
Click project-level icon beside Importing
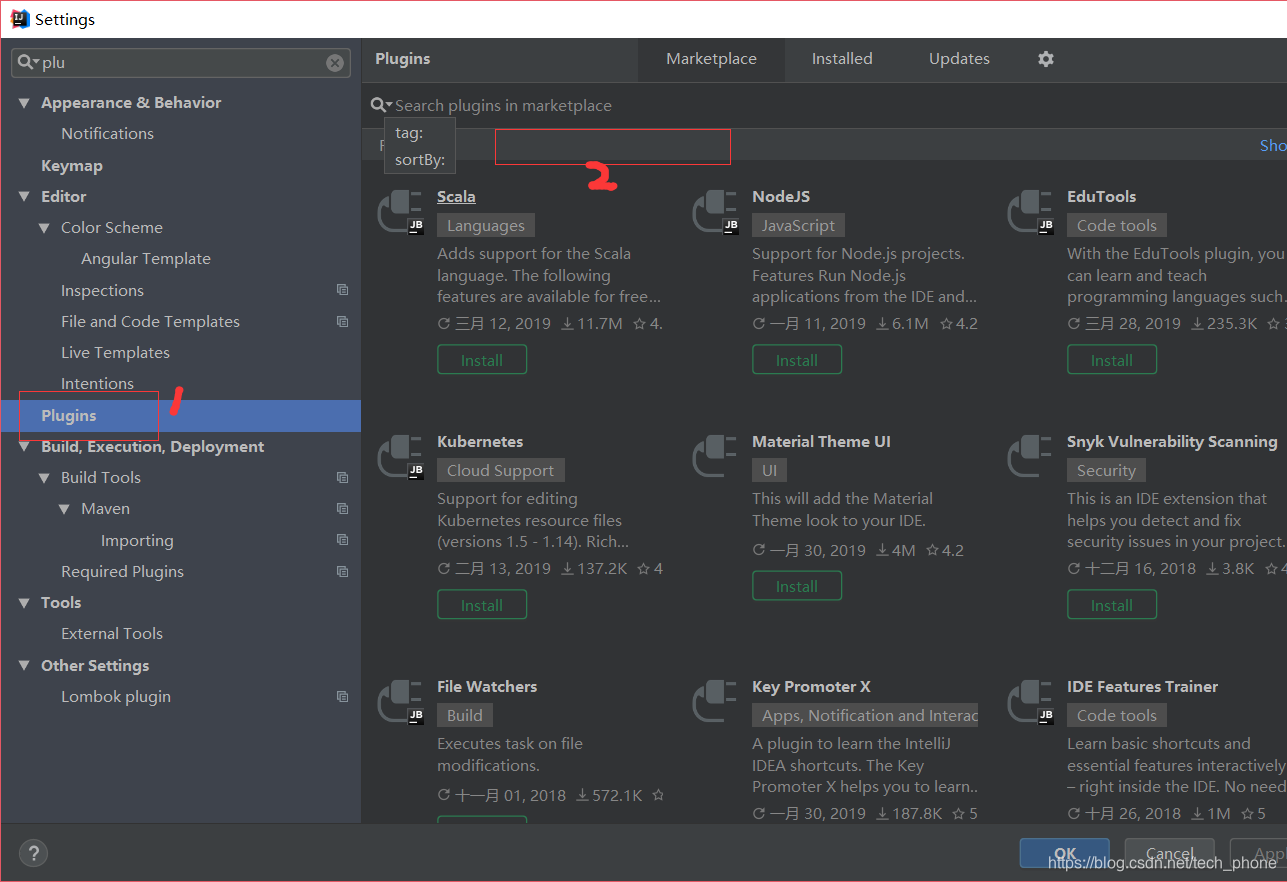[x=343, y=540]
